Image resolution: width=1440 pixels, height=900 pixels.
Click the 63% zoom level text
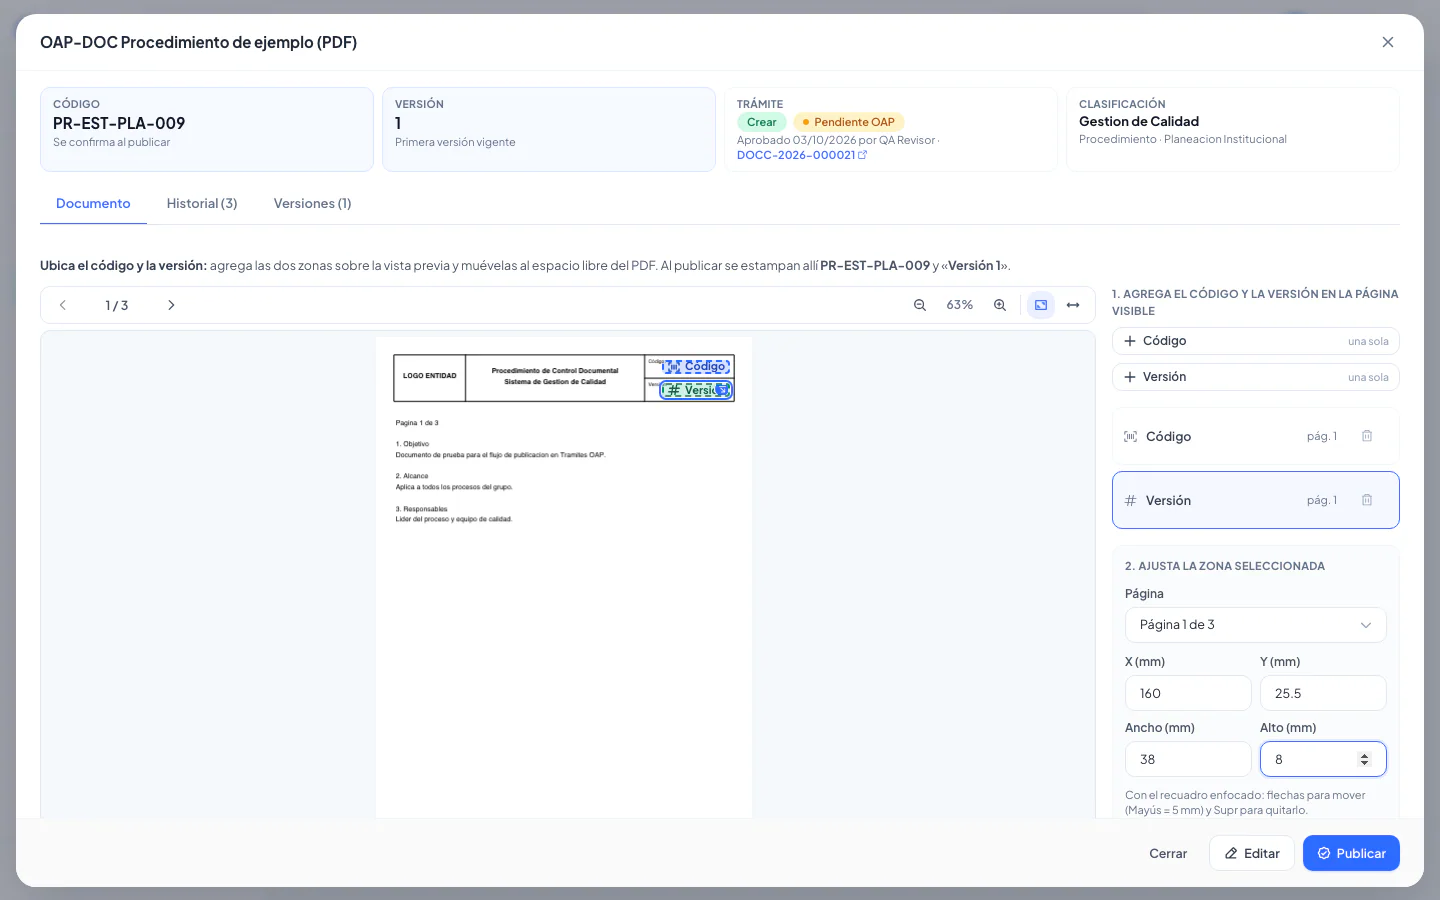tap(960, 305)
